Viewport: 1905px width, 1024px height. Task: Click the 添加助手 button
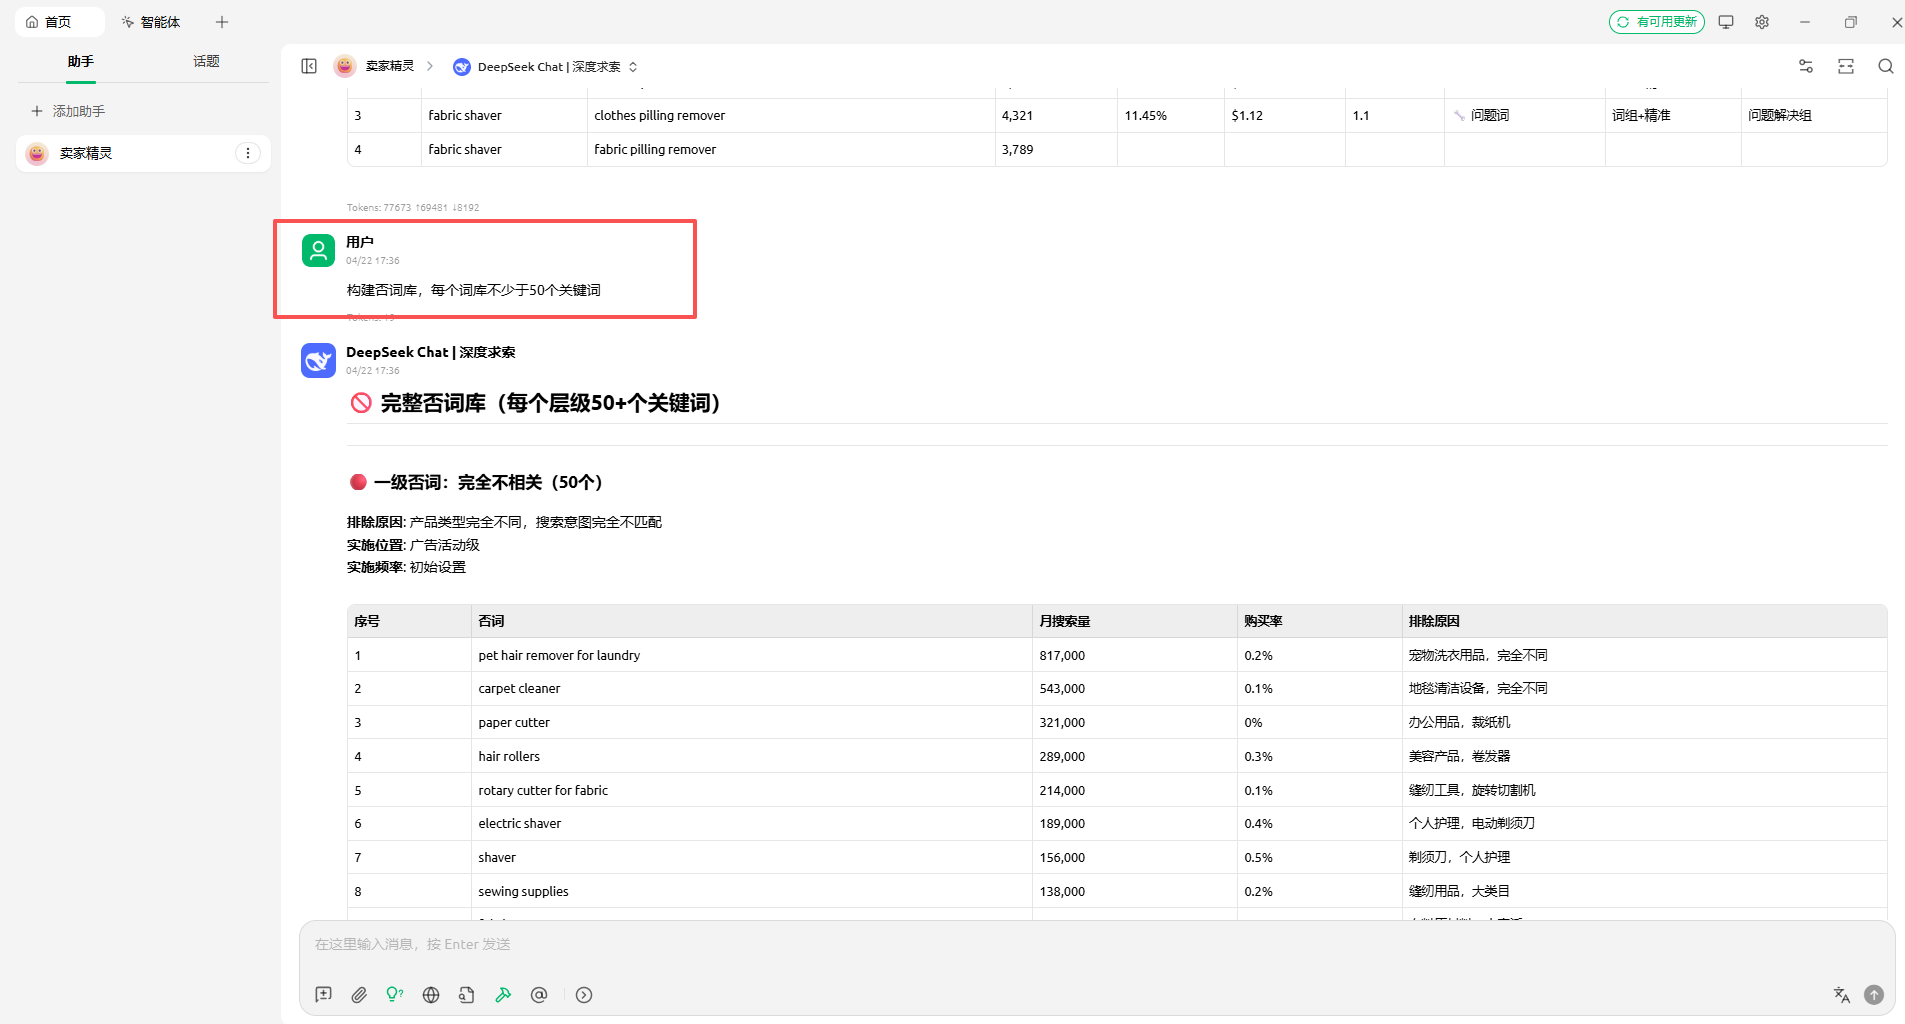68,111
